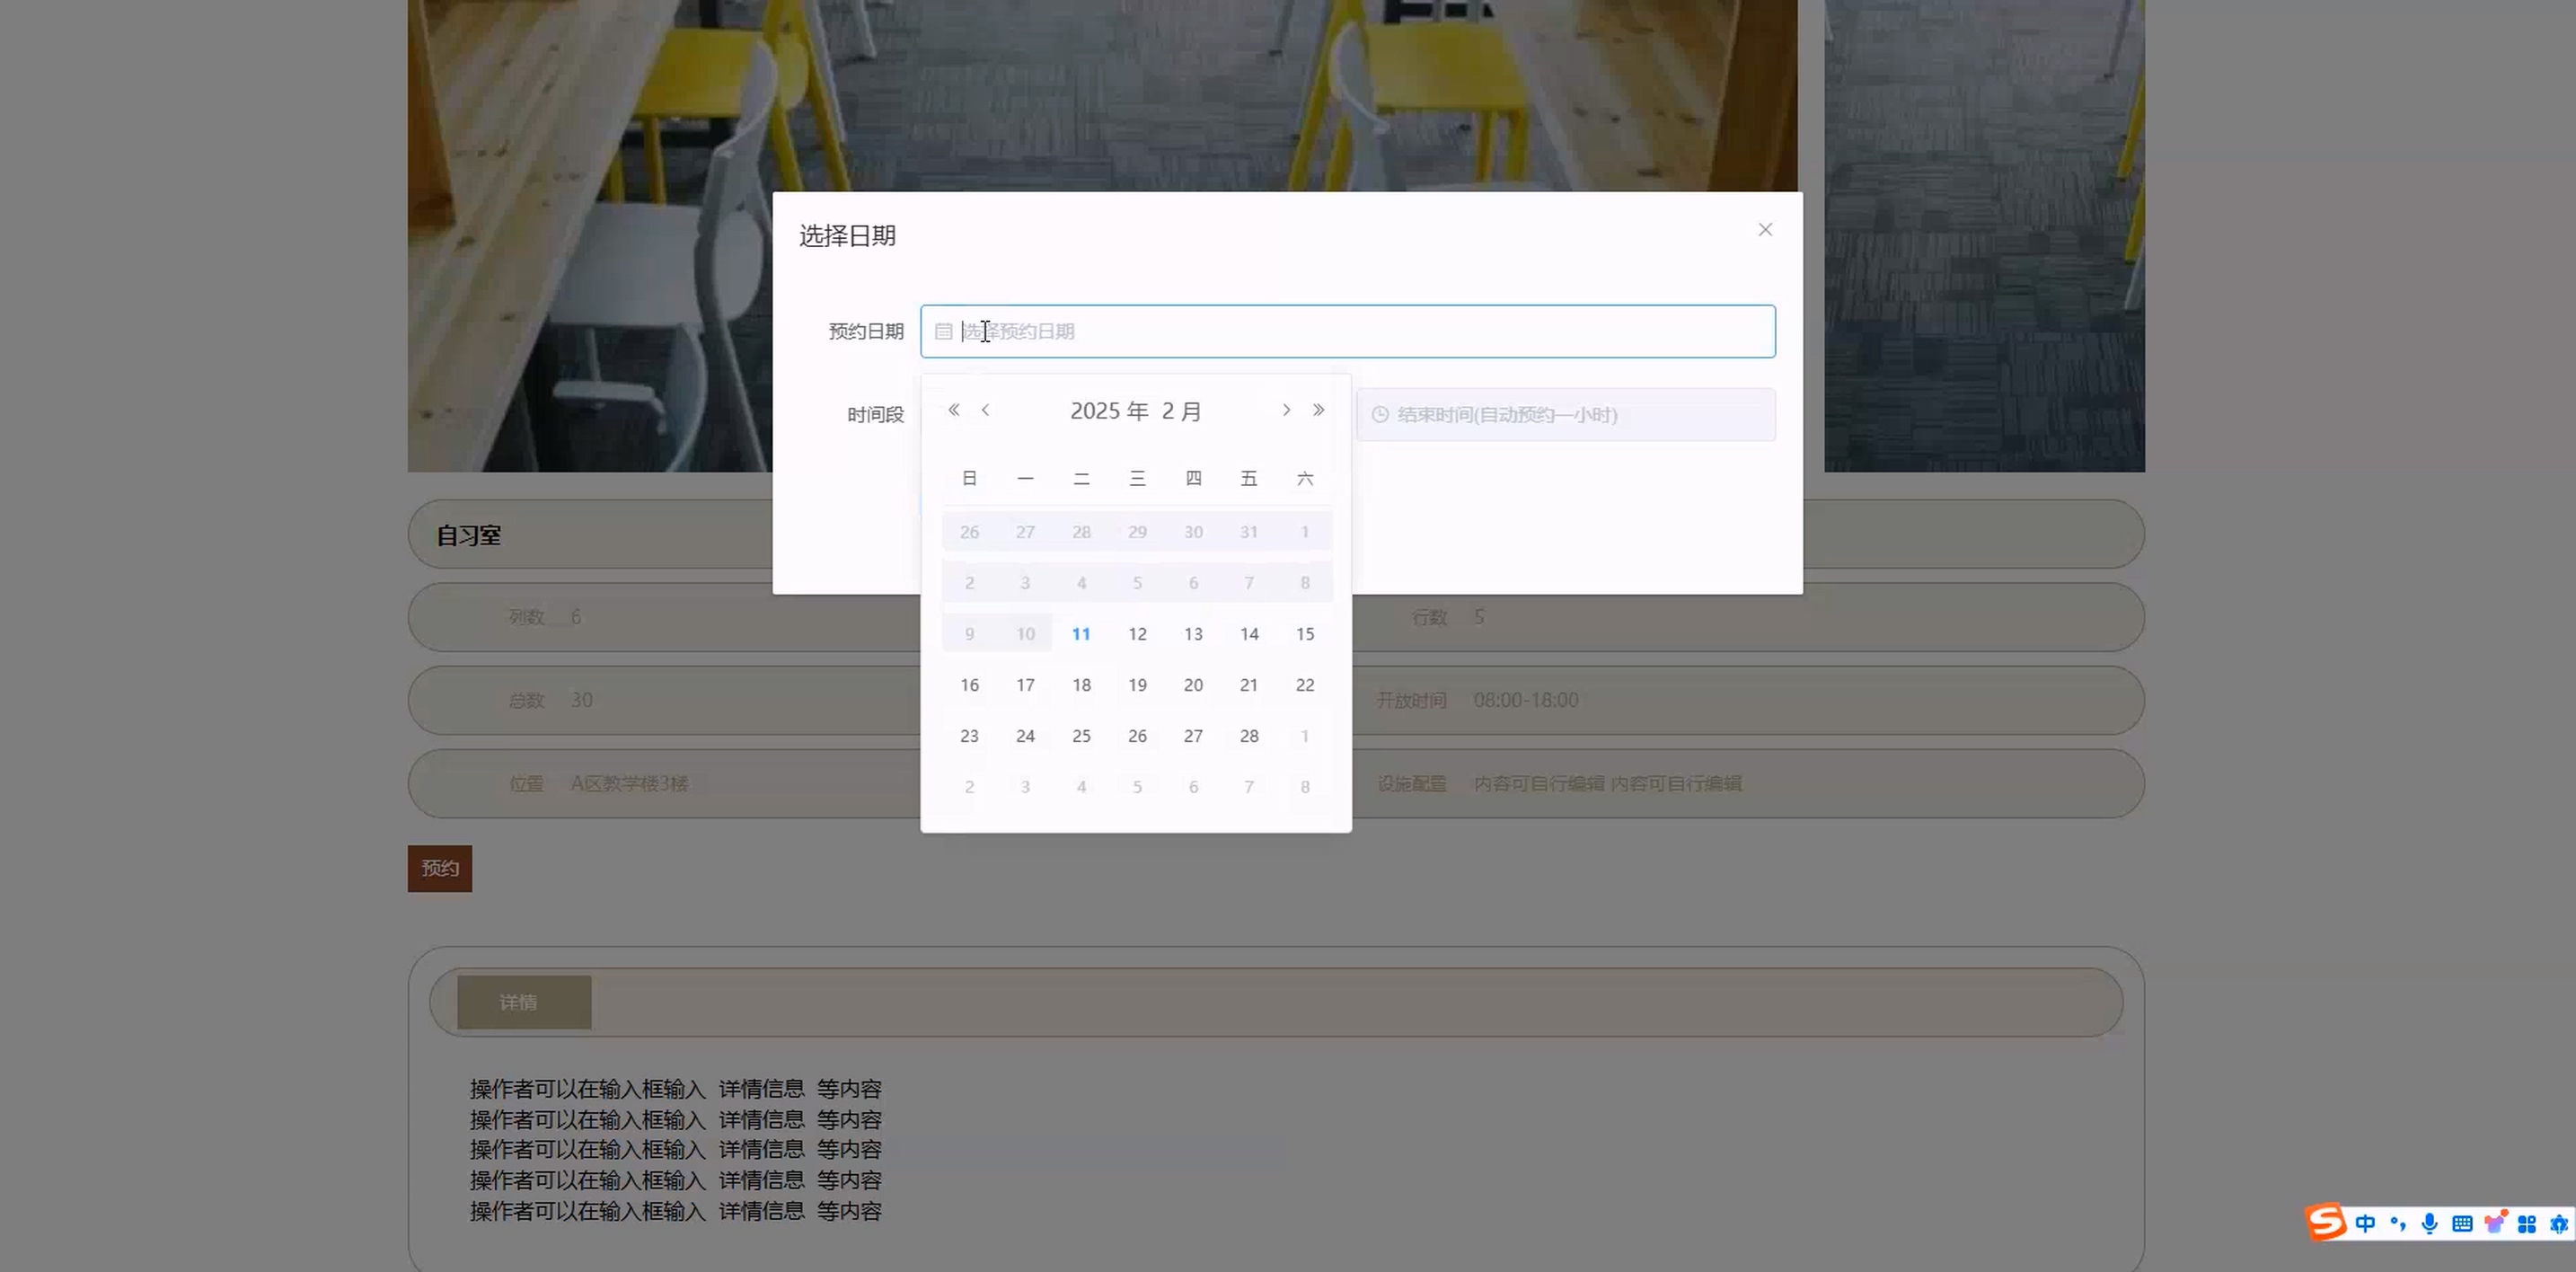Click calendar icon in date field
Viewport: 2576px width, 1272px height.
pos(943,332)
